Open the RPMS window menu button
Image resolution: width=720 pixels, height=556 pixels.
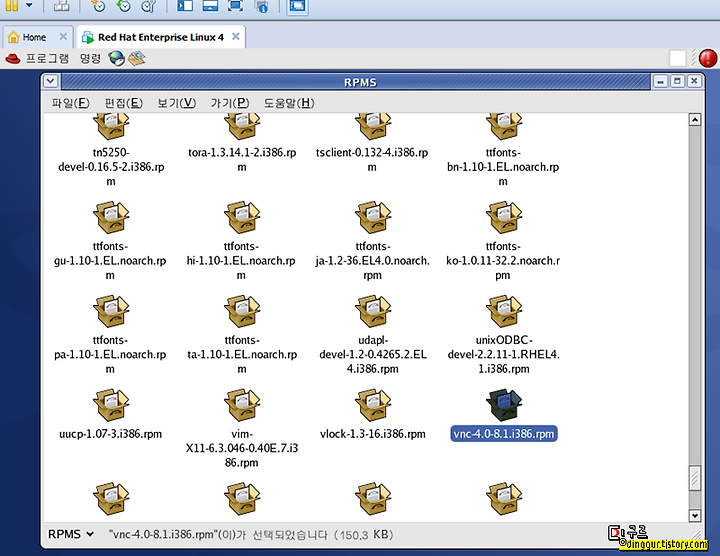51,82
